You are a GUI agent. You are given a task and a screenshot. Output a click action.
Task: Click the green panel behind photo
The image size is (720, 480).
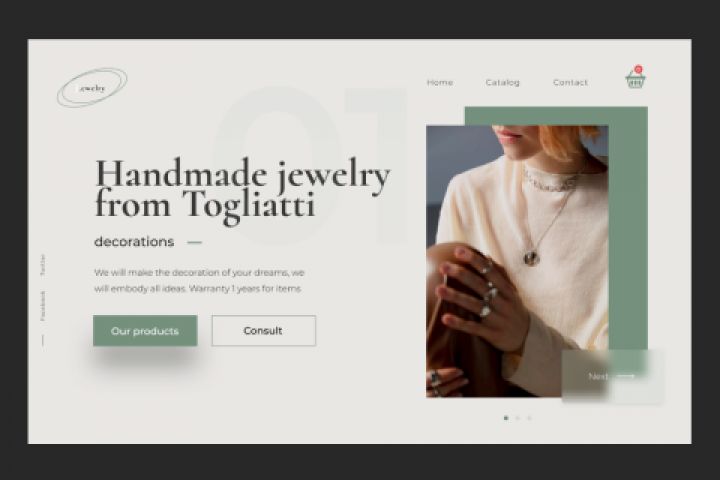628,230
